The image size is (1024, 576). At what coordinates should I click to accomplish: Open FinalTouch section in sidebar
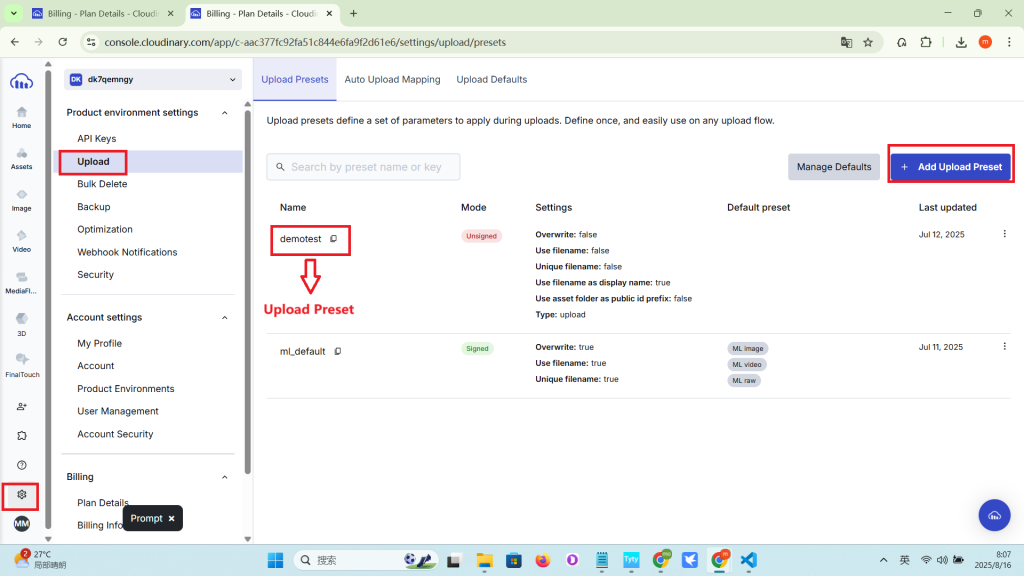coord(22,366)
